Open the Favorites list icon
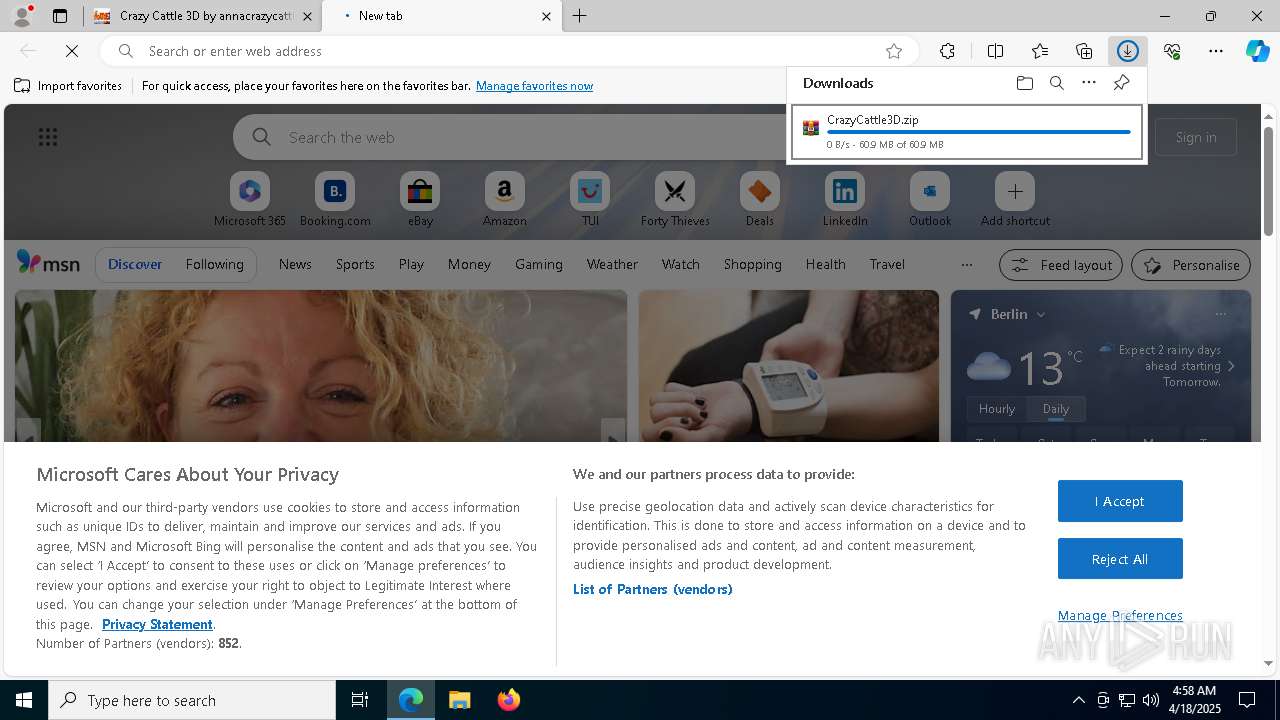Screen dimensions: 1280x720 tap(1040, 51)
